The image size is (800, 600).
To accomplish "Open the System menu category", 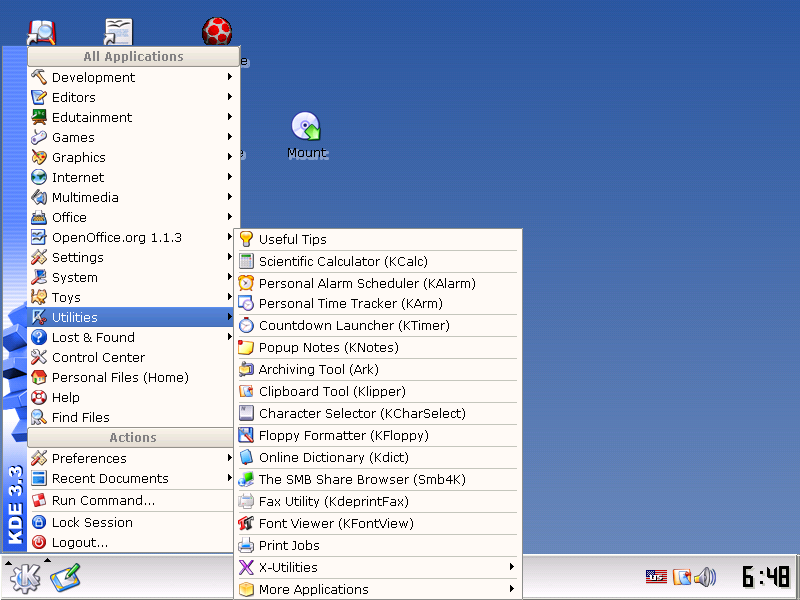I will pyautogui.click(x=131, y=277).
